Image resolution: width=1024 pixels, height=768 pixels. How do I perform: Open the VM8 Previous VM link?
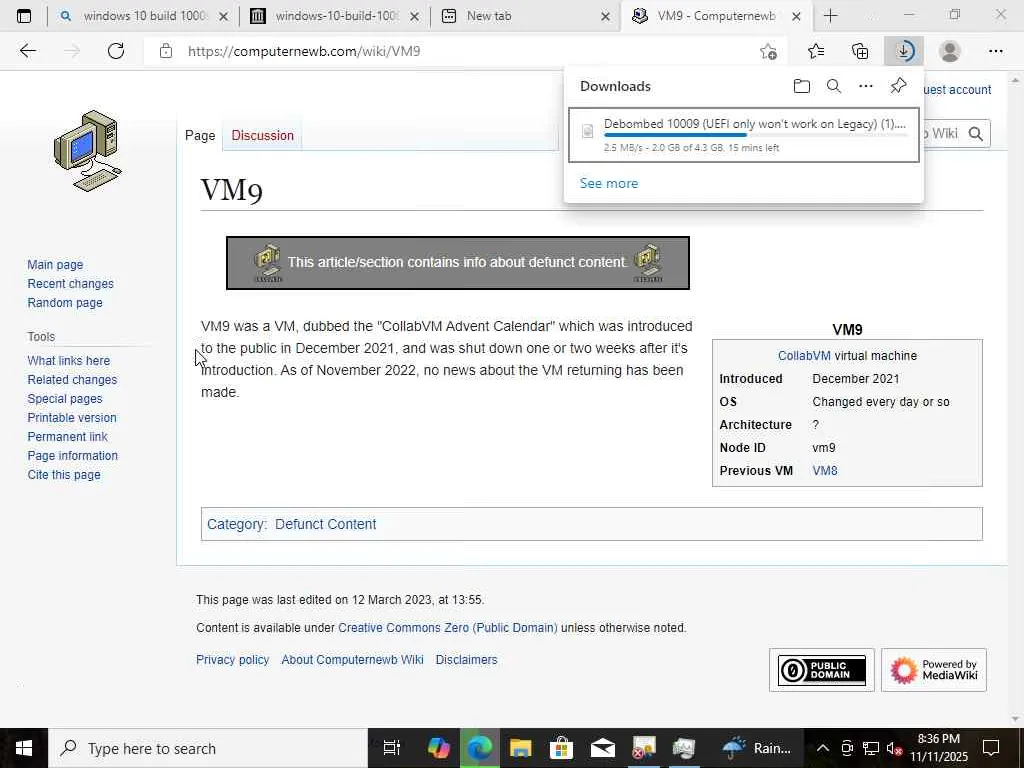(825, 471)
